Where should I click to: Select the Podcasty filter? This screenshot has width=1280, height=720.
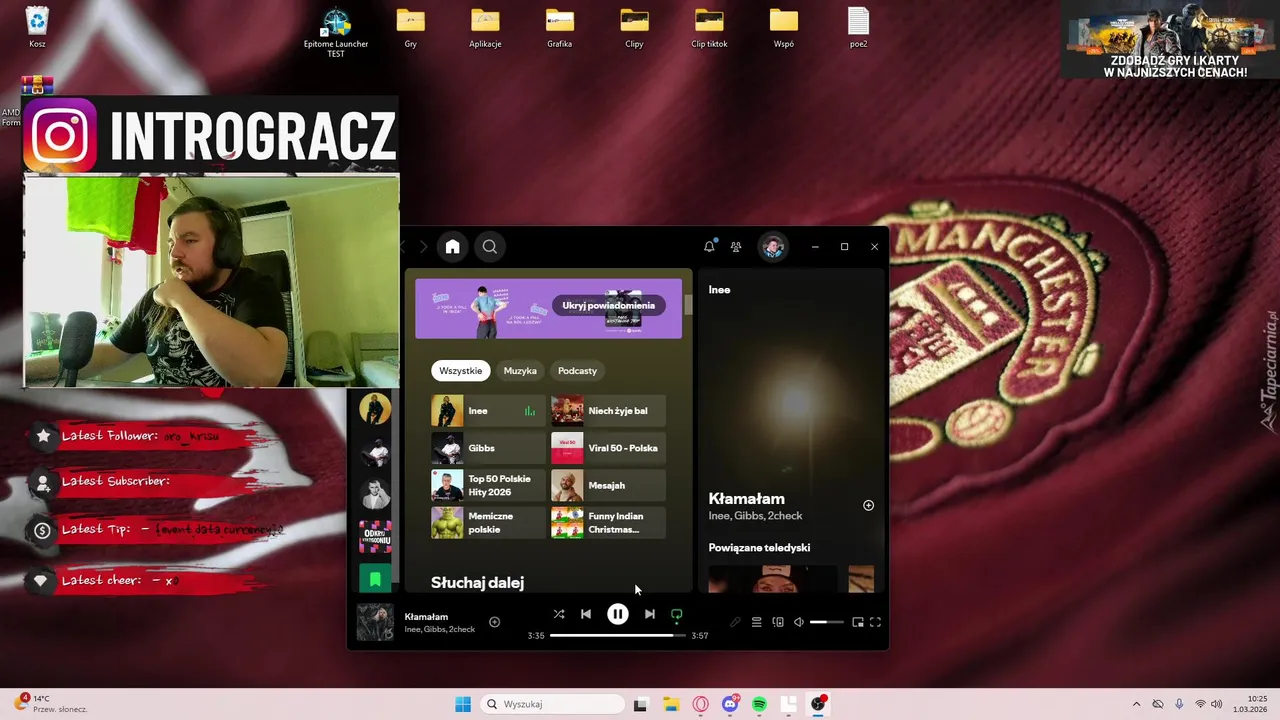577,371
